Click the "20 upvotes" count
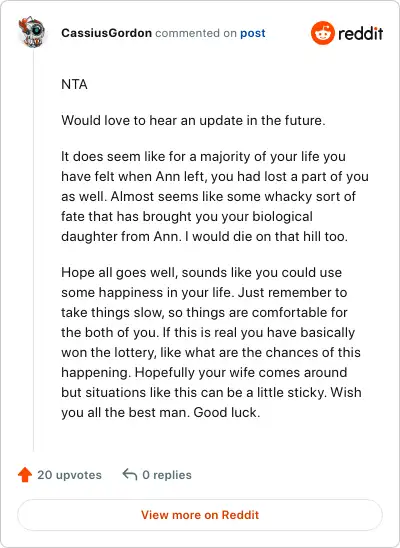Image resolution: width=400 pixels, height=548 pixels. pos(70,475)
